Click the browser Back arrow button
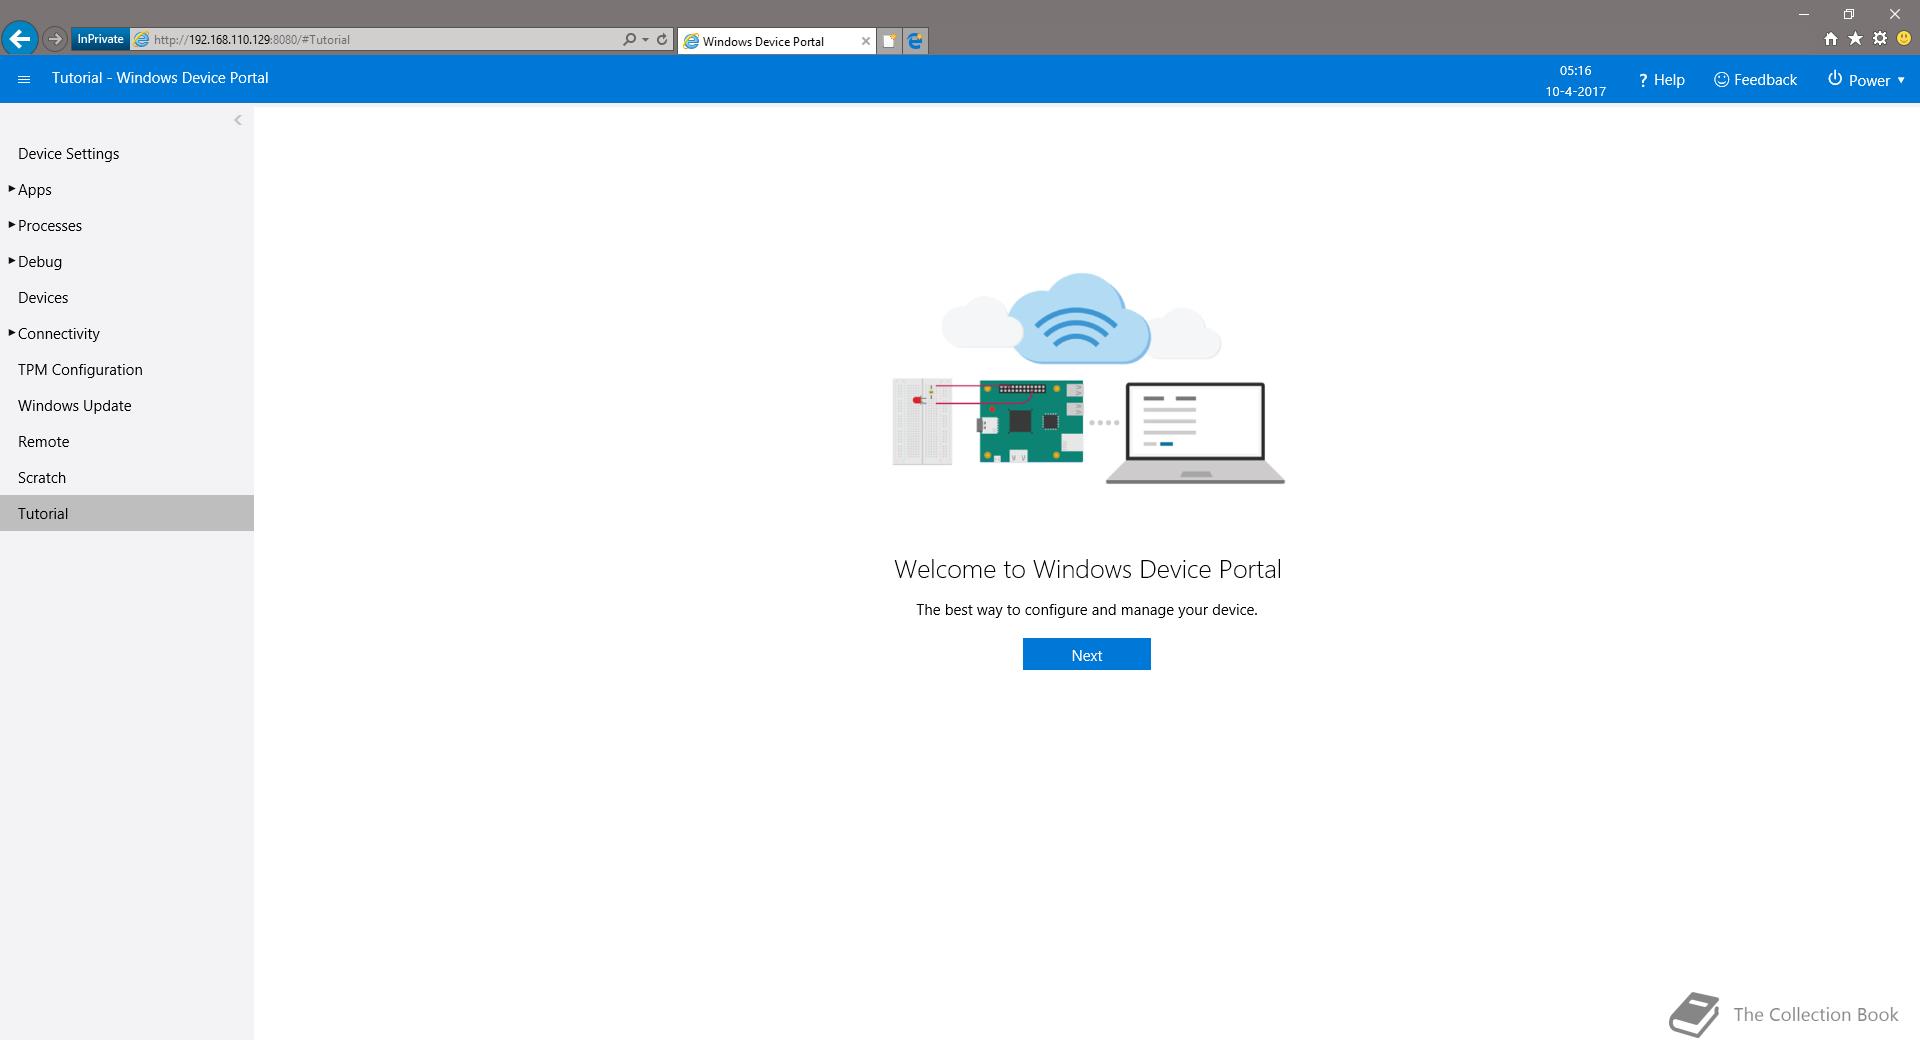Image resolution: width=1920 pixels, height=1040 pixels. (x=20, y=39)
